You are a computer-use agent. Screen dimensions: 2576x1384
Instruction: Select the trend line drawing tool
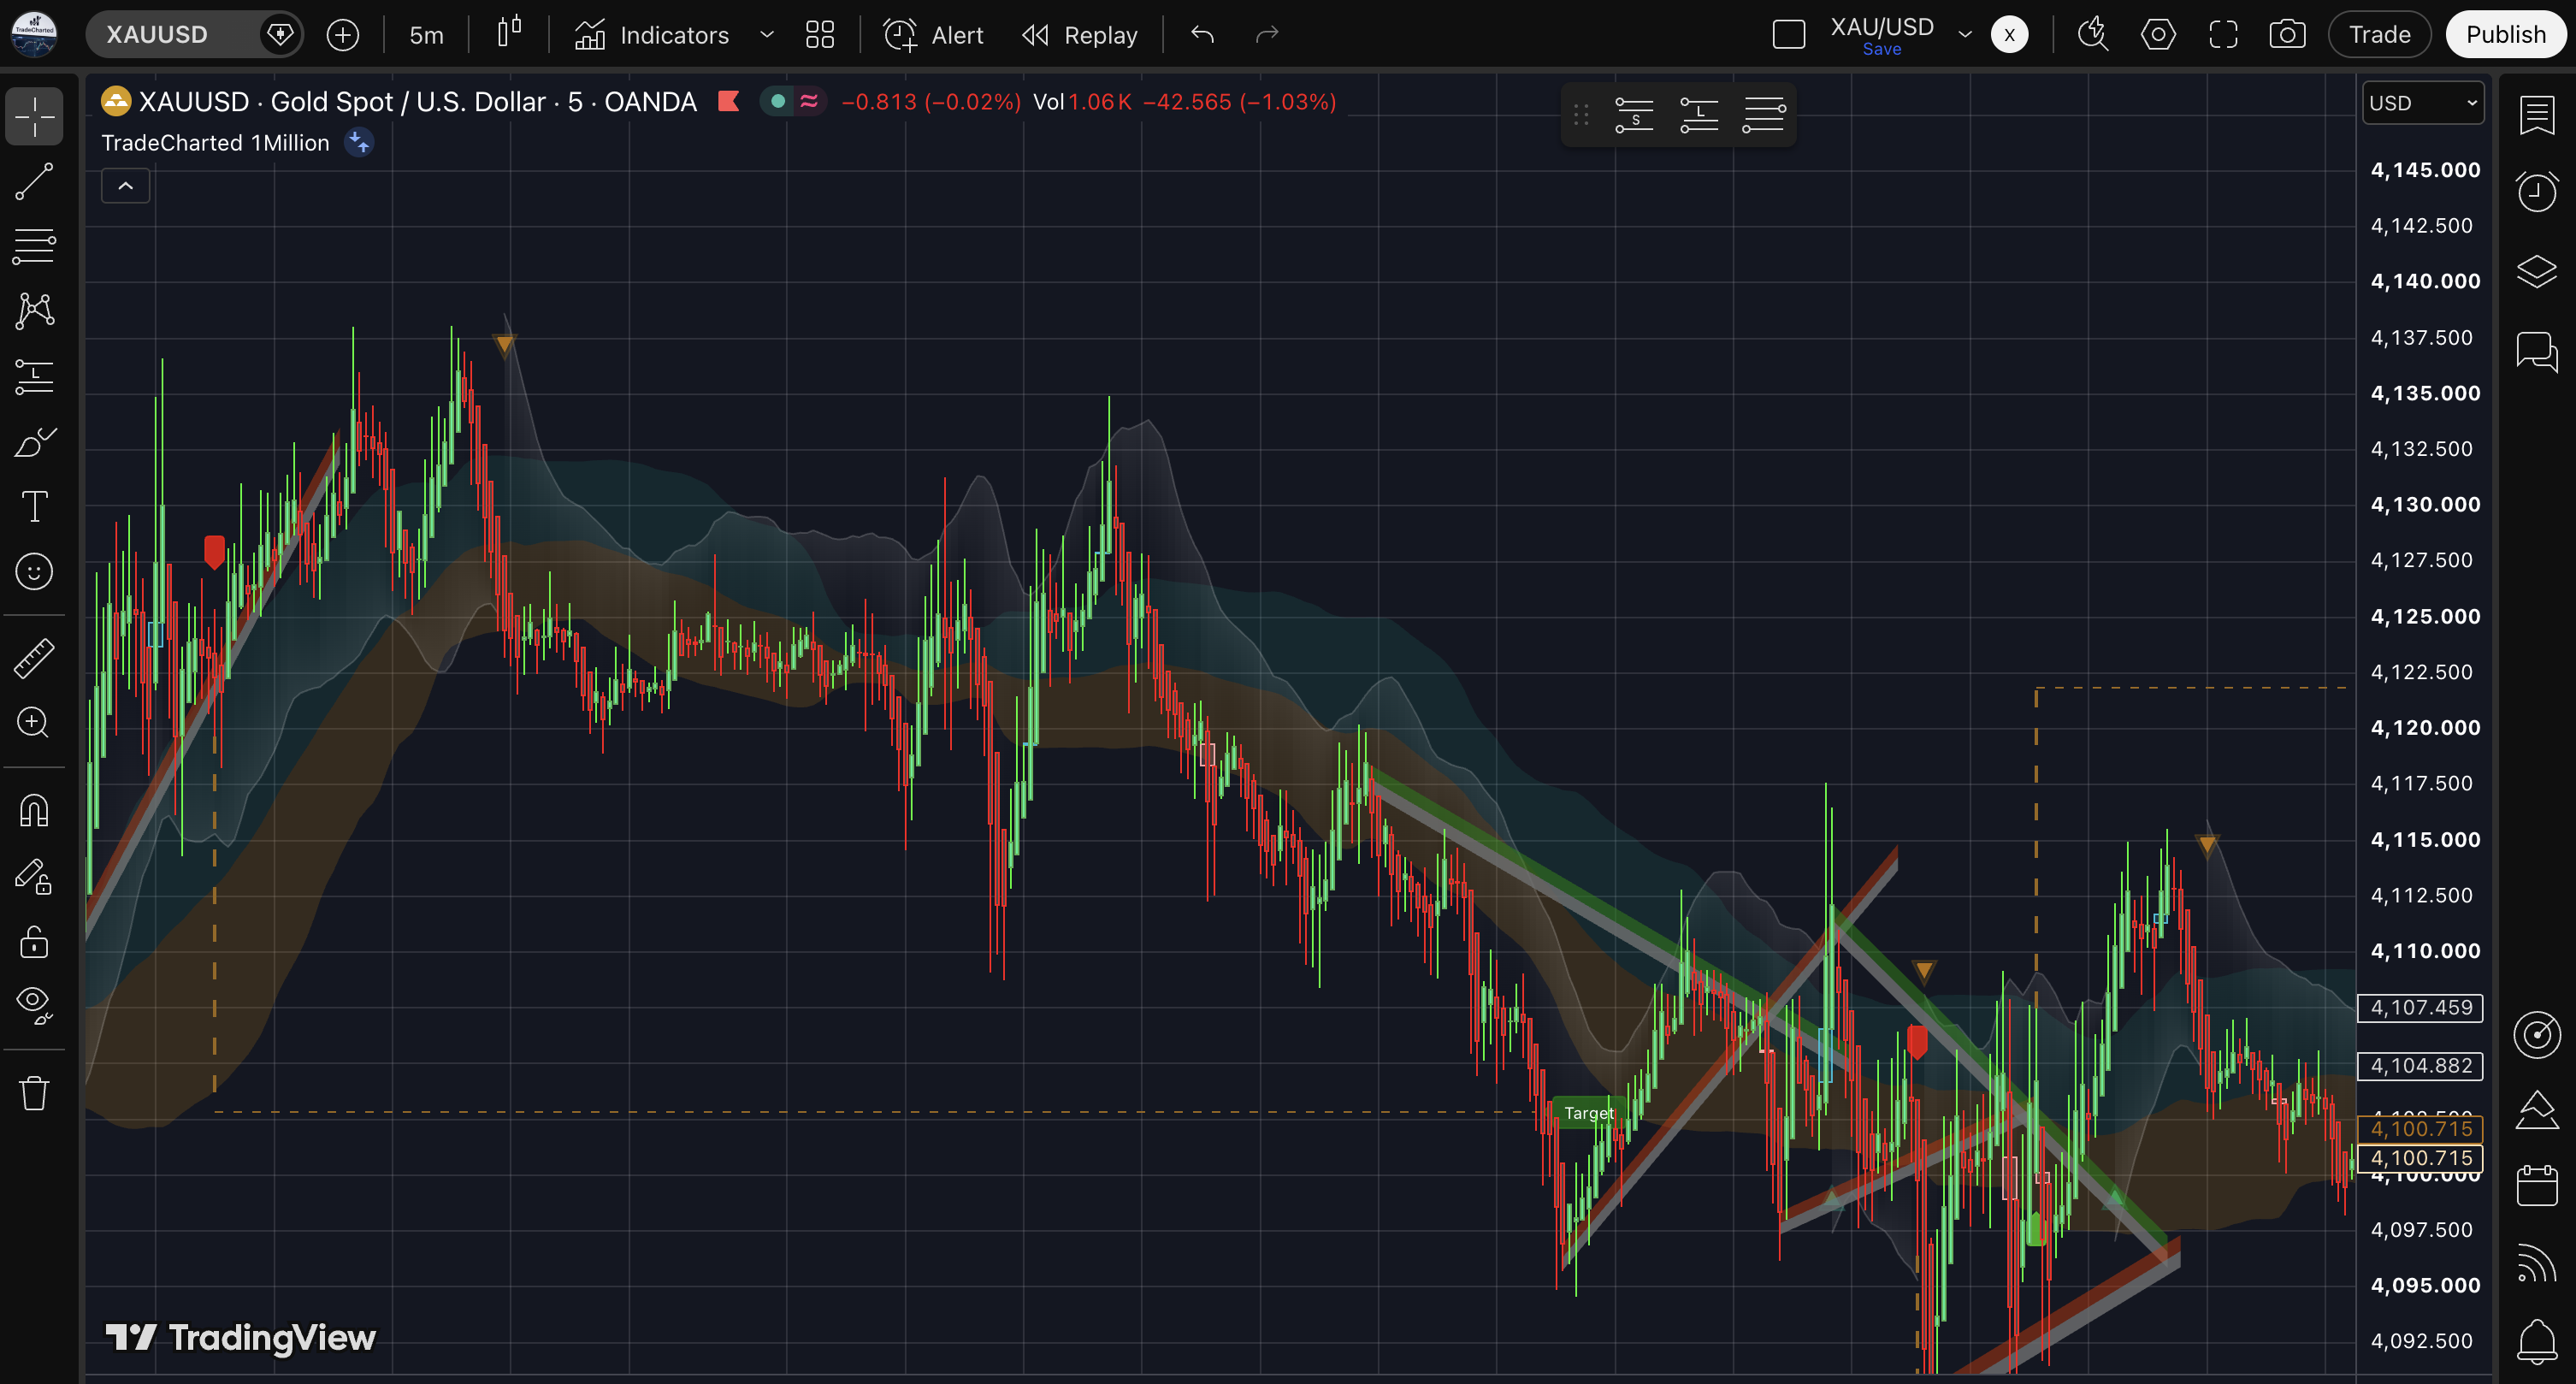[34, 182]
